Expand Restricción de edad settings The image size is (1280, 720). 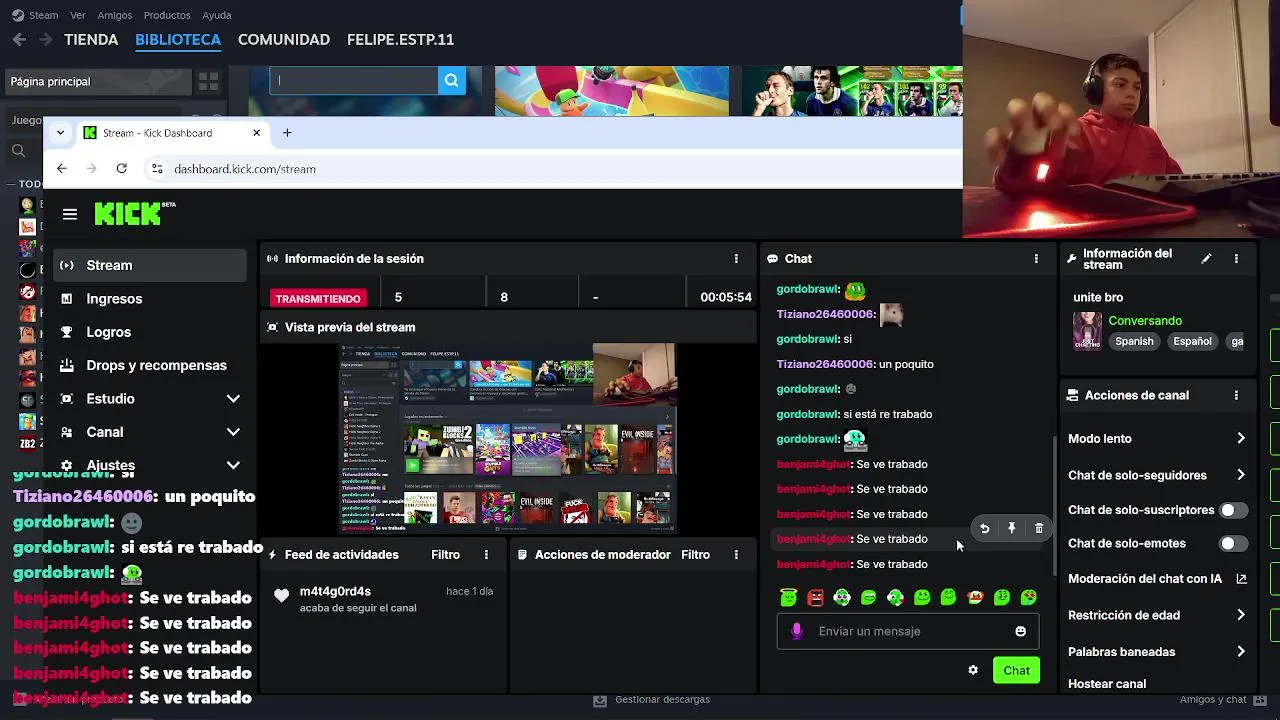point(1241,615)
